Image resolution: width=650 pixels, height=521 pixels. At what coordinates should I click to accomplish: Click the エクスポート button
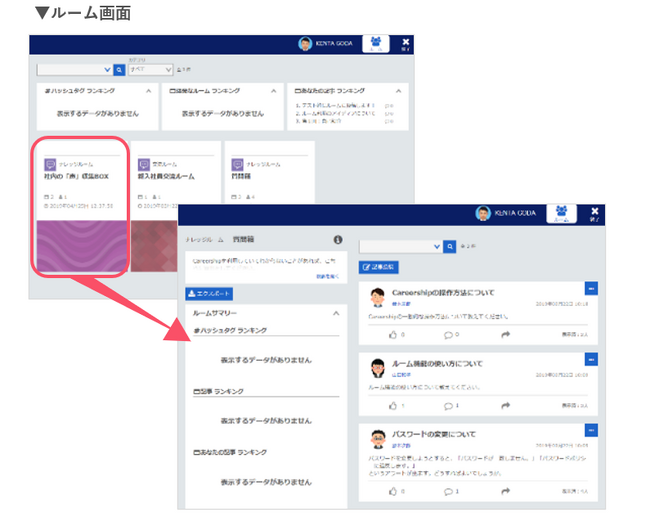[x=211, y=294]
